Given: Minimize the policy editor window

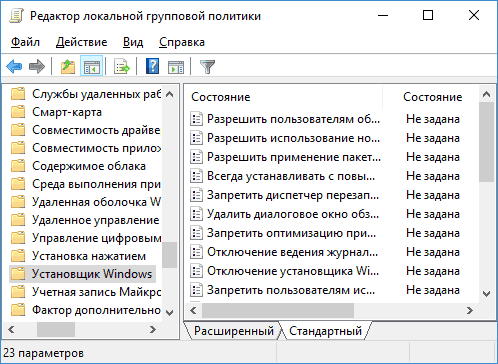Looking at the screenshot, I should pyautogui.click(x=383, y=15).
